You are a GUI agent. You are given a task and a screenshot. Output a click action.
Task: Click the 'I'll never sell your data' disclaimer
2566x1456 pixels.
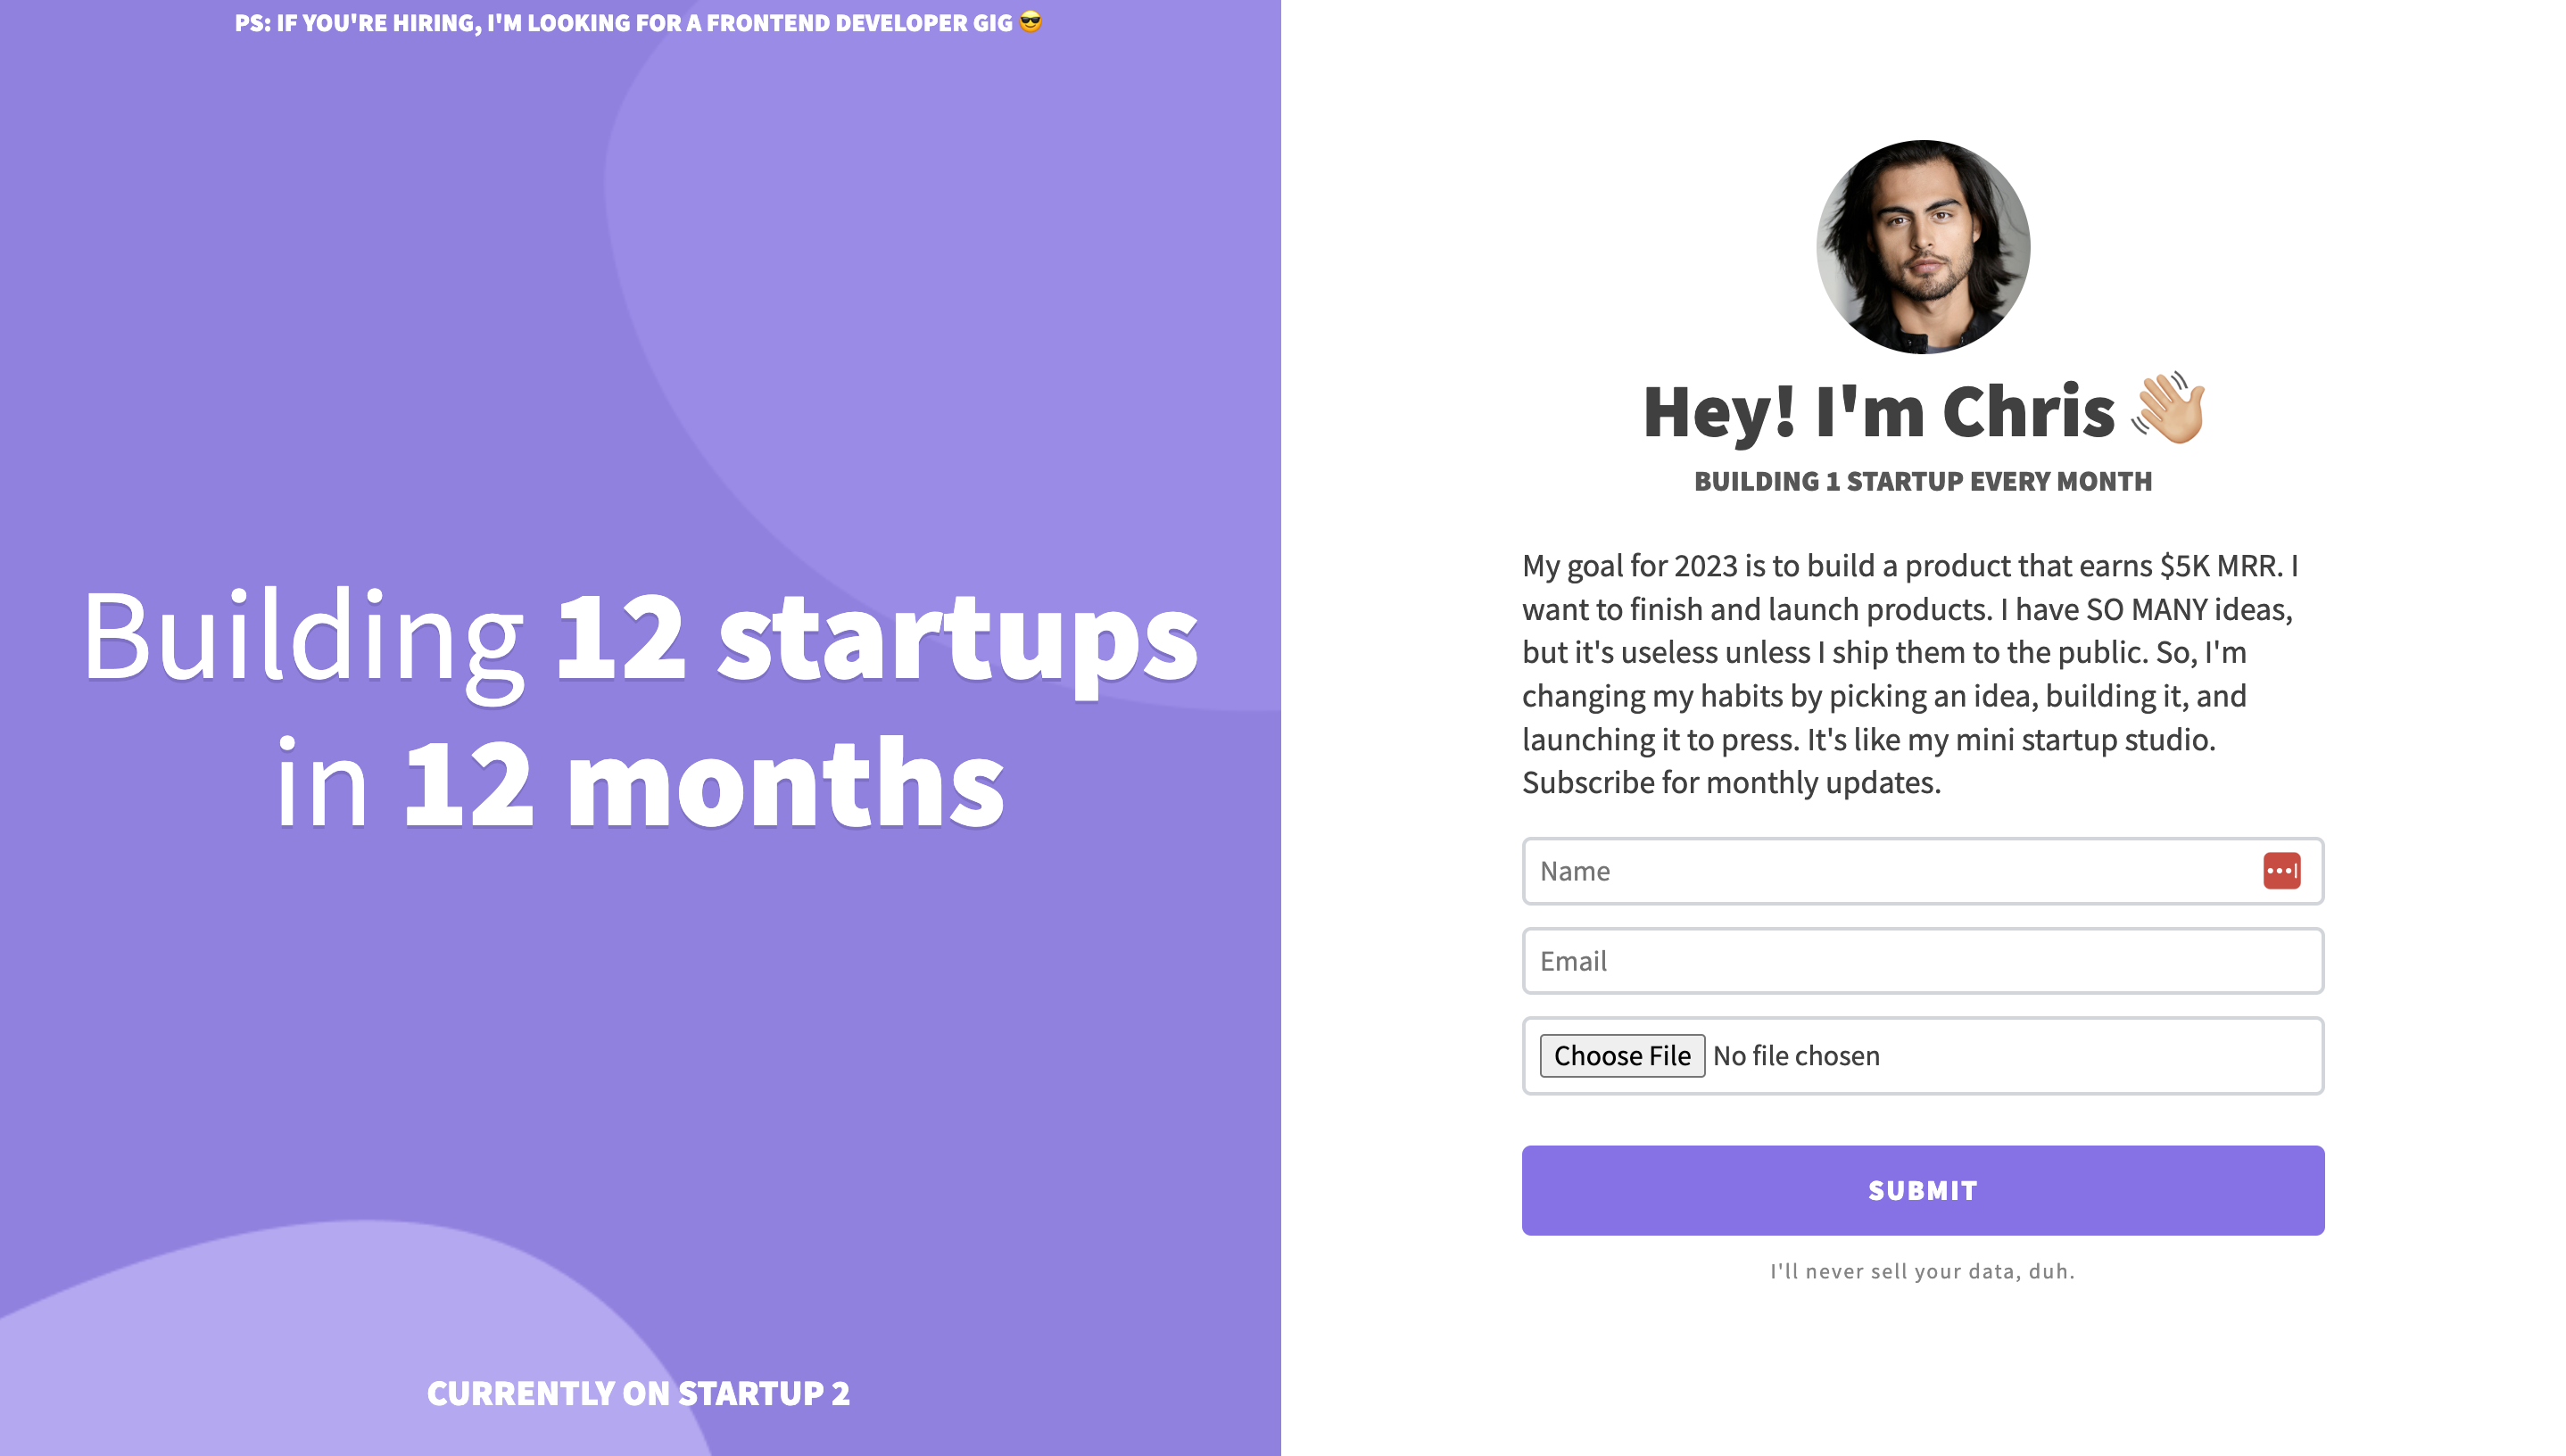(x=1922, y=1270)
